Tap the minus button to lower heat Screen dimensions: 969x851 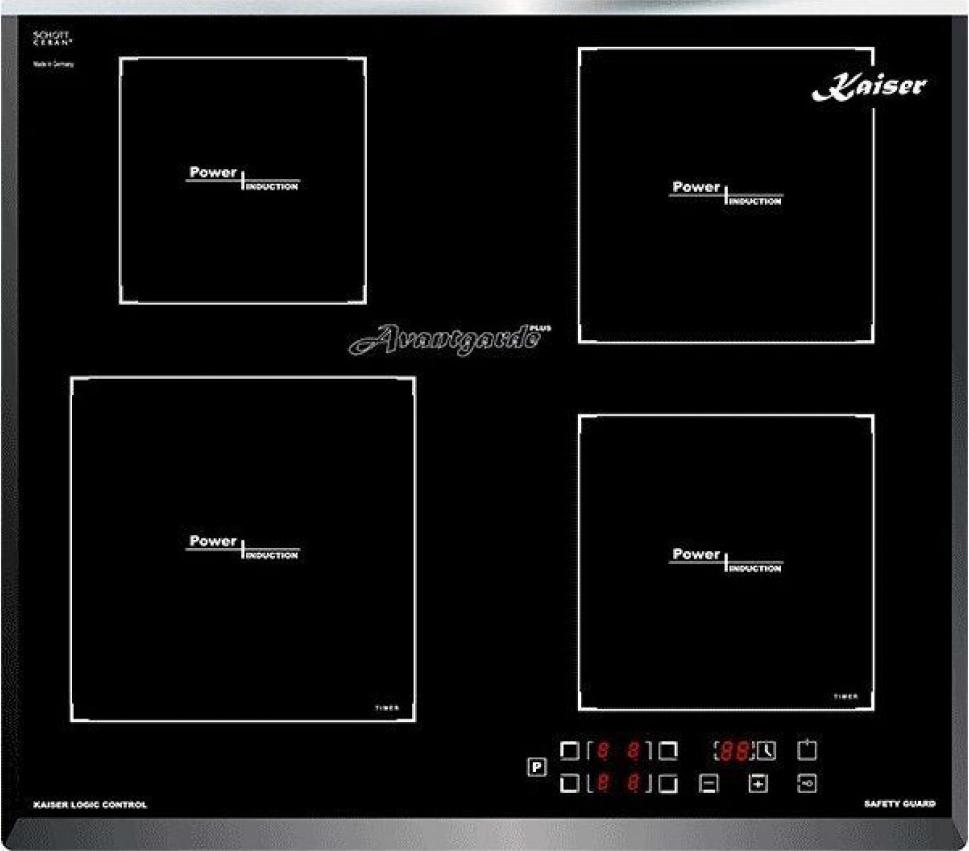[x=708, y=784]
